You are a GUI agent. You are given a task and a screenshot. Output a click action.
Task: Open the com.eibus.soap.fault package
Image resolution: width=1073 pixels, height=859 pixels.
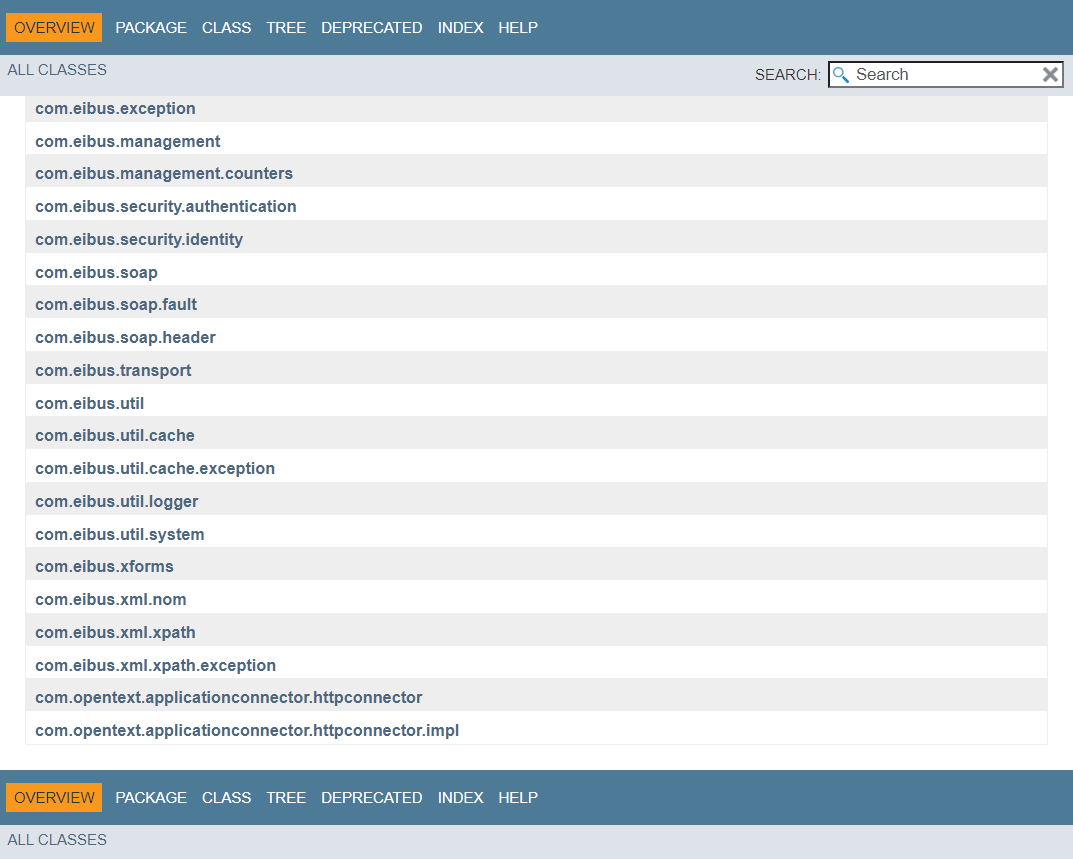[116, 305]
